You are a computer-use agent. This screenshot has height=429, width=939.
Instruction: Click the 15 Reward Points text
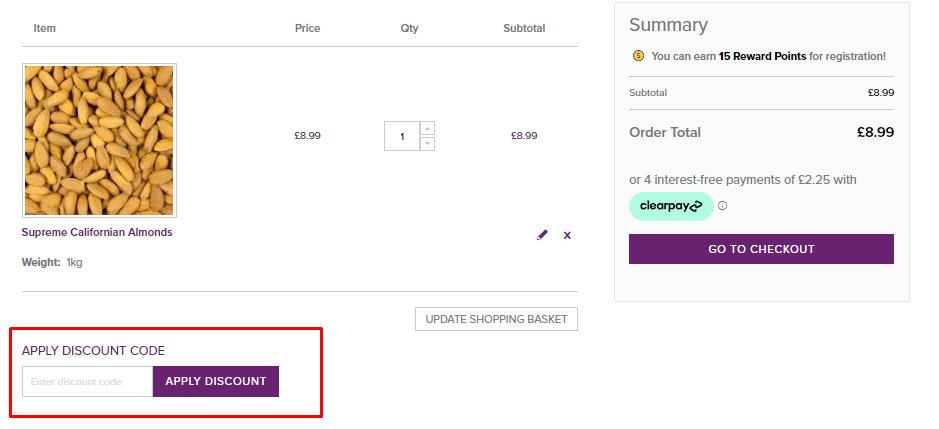point(762,56)
